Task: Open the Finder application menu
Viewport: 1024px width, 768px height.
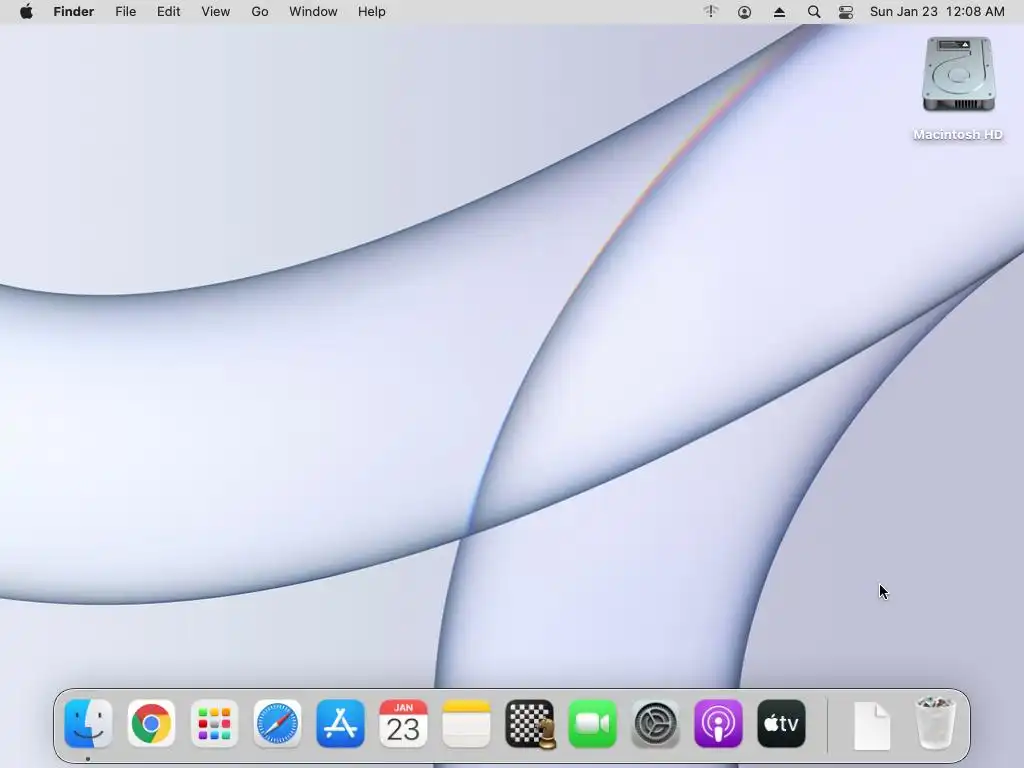Action: tap(74, 12)
